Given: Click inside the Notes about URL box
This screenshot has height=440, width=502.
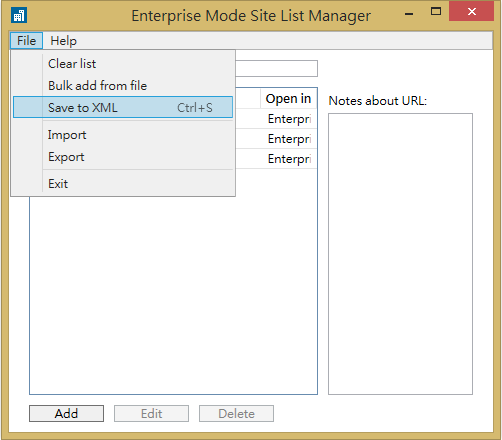Looking at the screenshot, I should [x=400, y=254].
